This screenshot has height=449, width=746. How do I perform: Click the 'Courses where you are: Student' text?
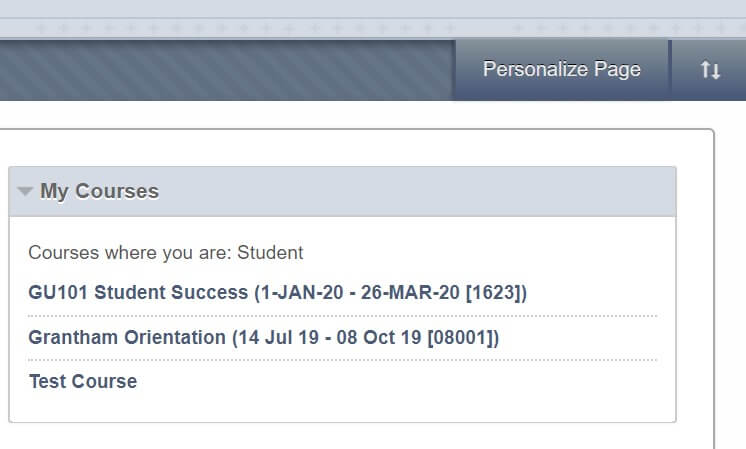165,253
